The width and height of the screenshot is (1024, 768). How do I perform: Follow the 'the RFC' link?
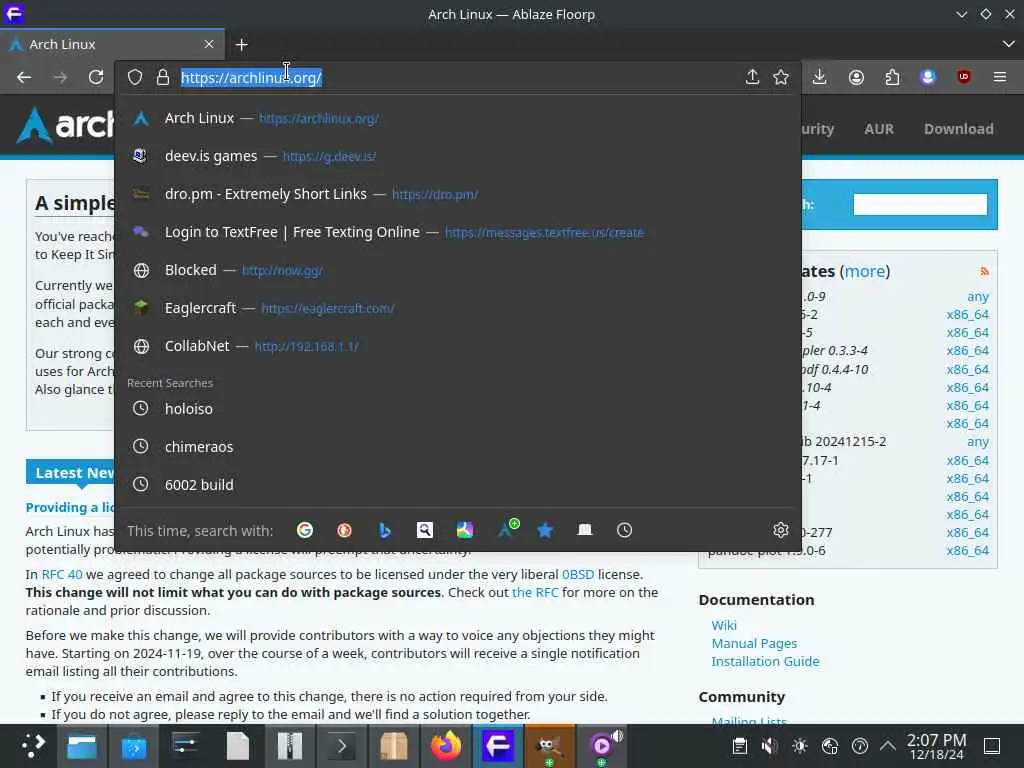coord(535,592)
